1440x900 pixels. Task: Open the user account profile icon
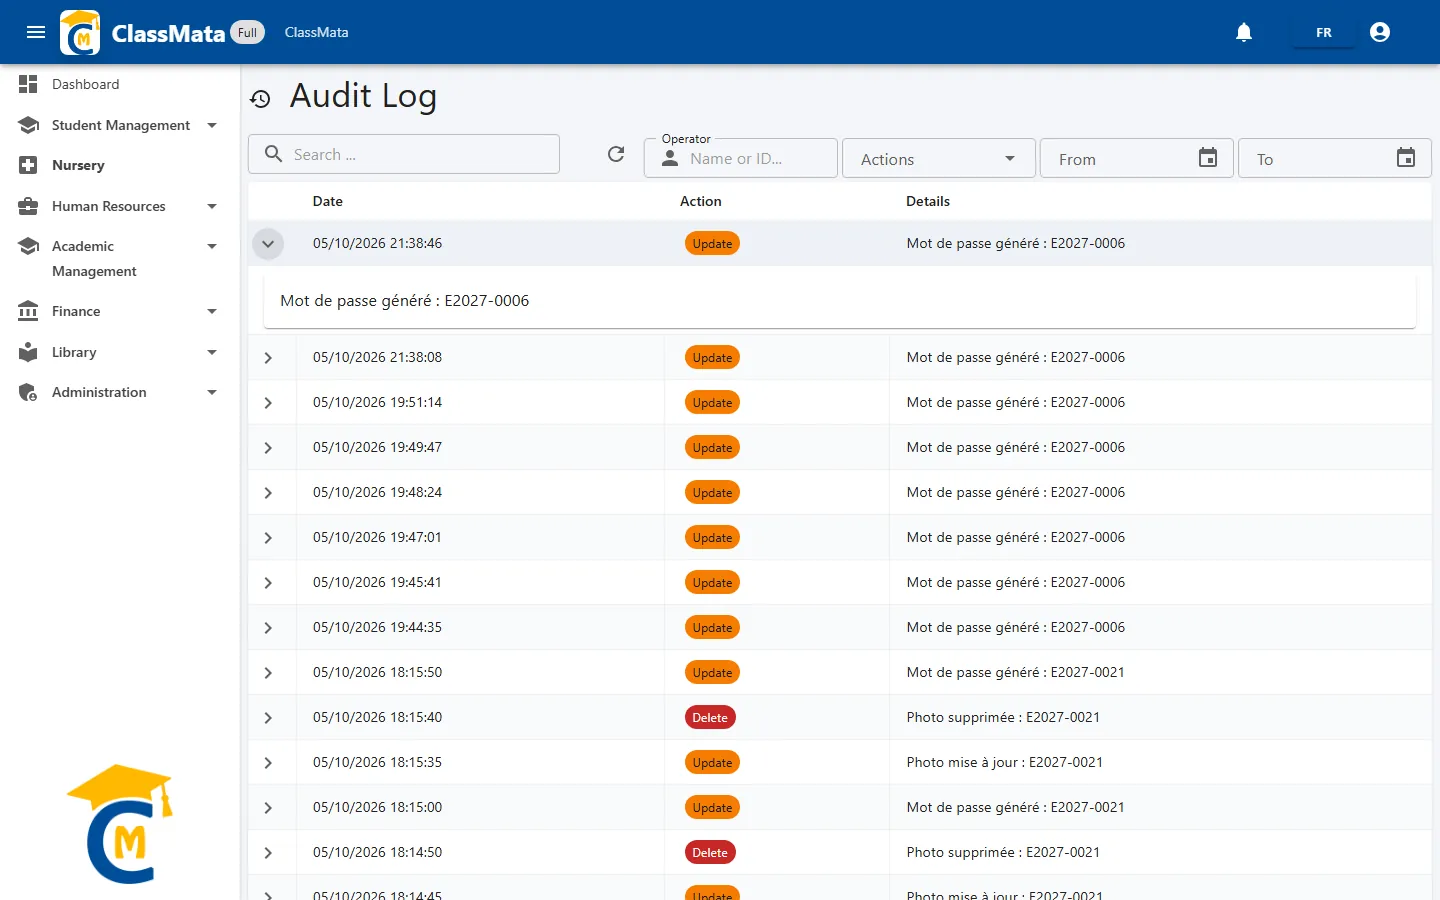point(1380,32)
